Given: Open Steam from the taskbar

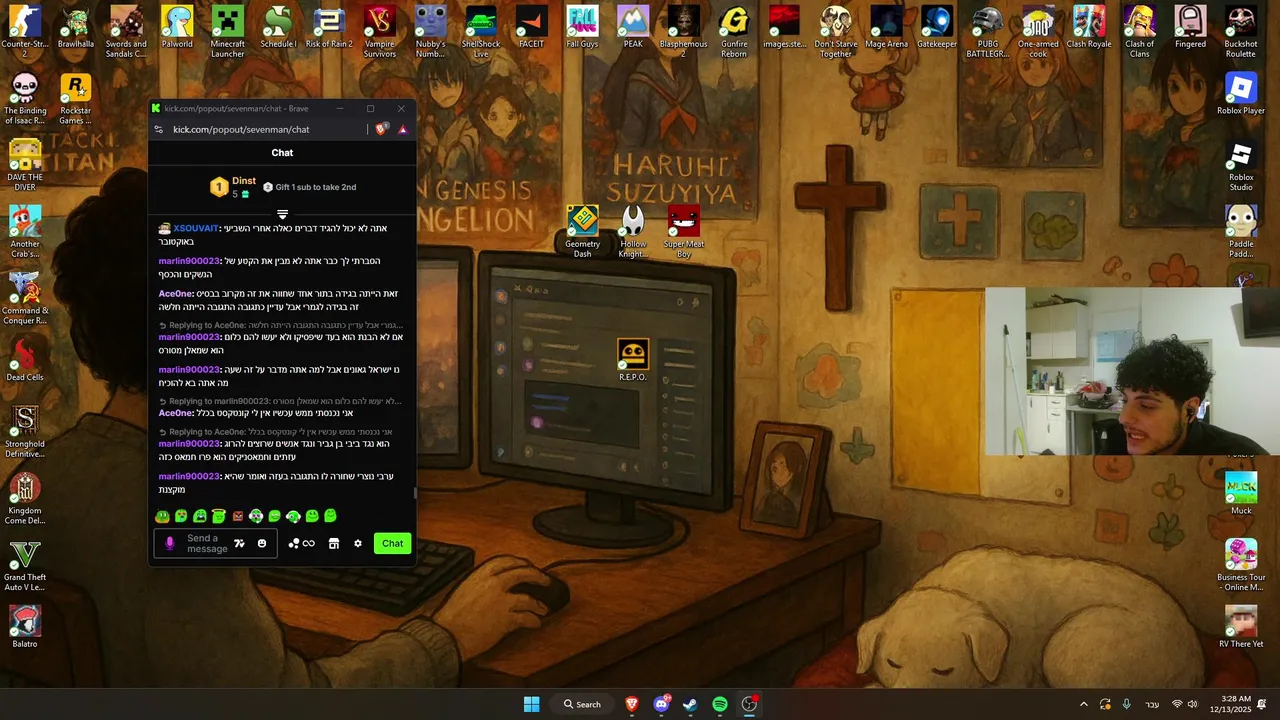Looking at the screenshot, I should (690, 704).
